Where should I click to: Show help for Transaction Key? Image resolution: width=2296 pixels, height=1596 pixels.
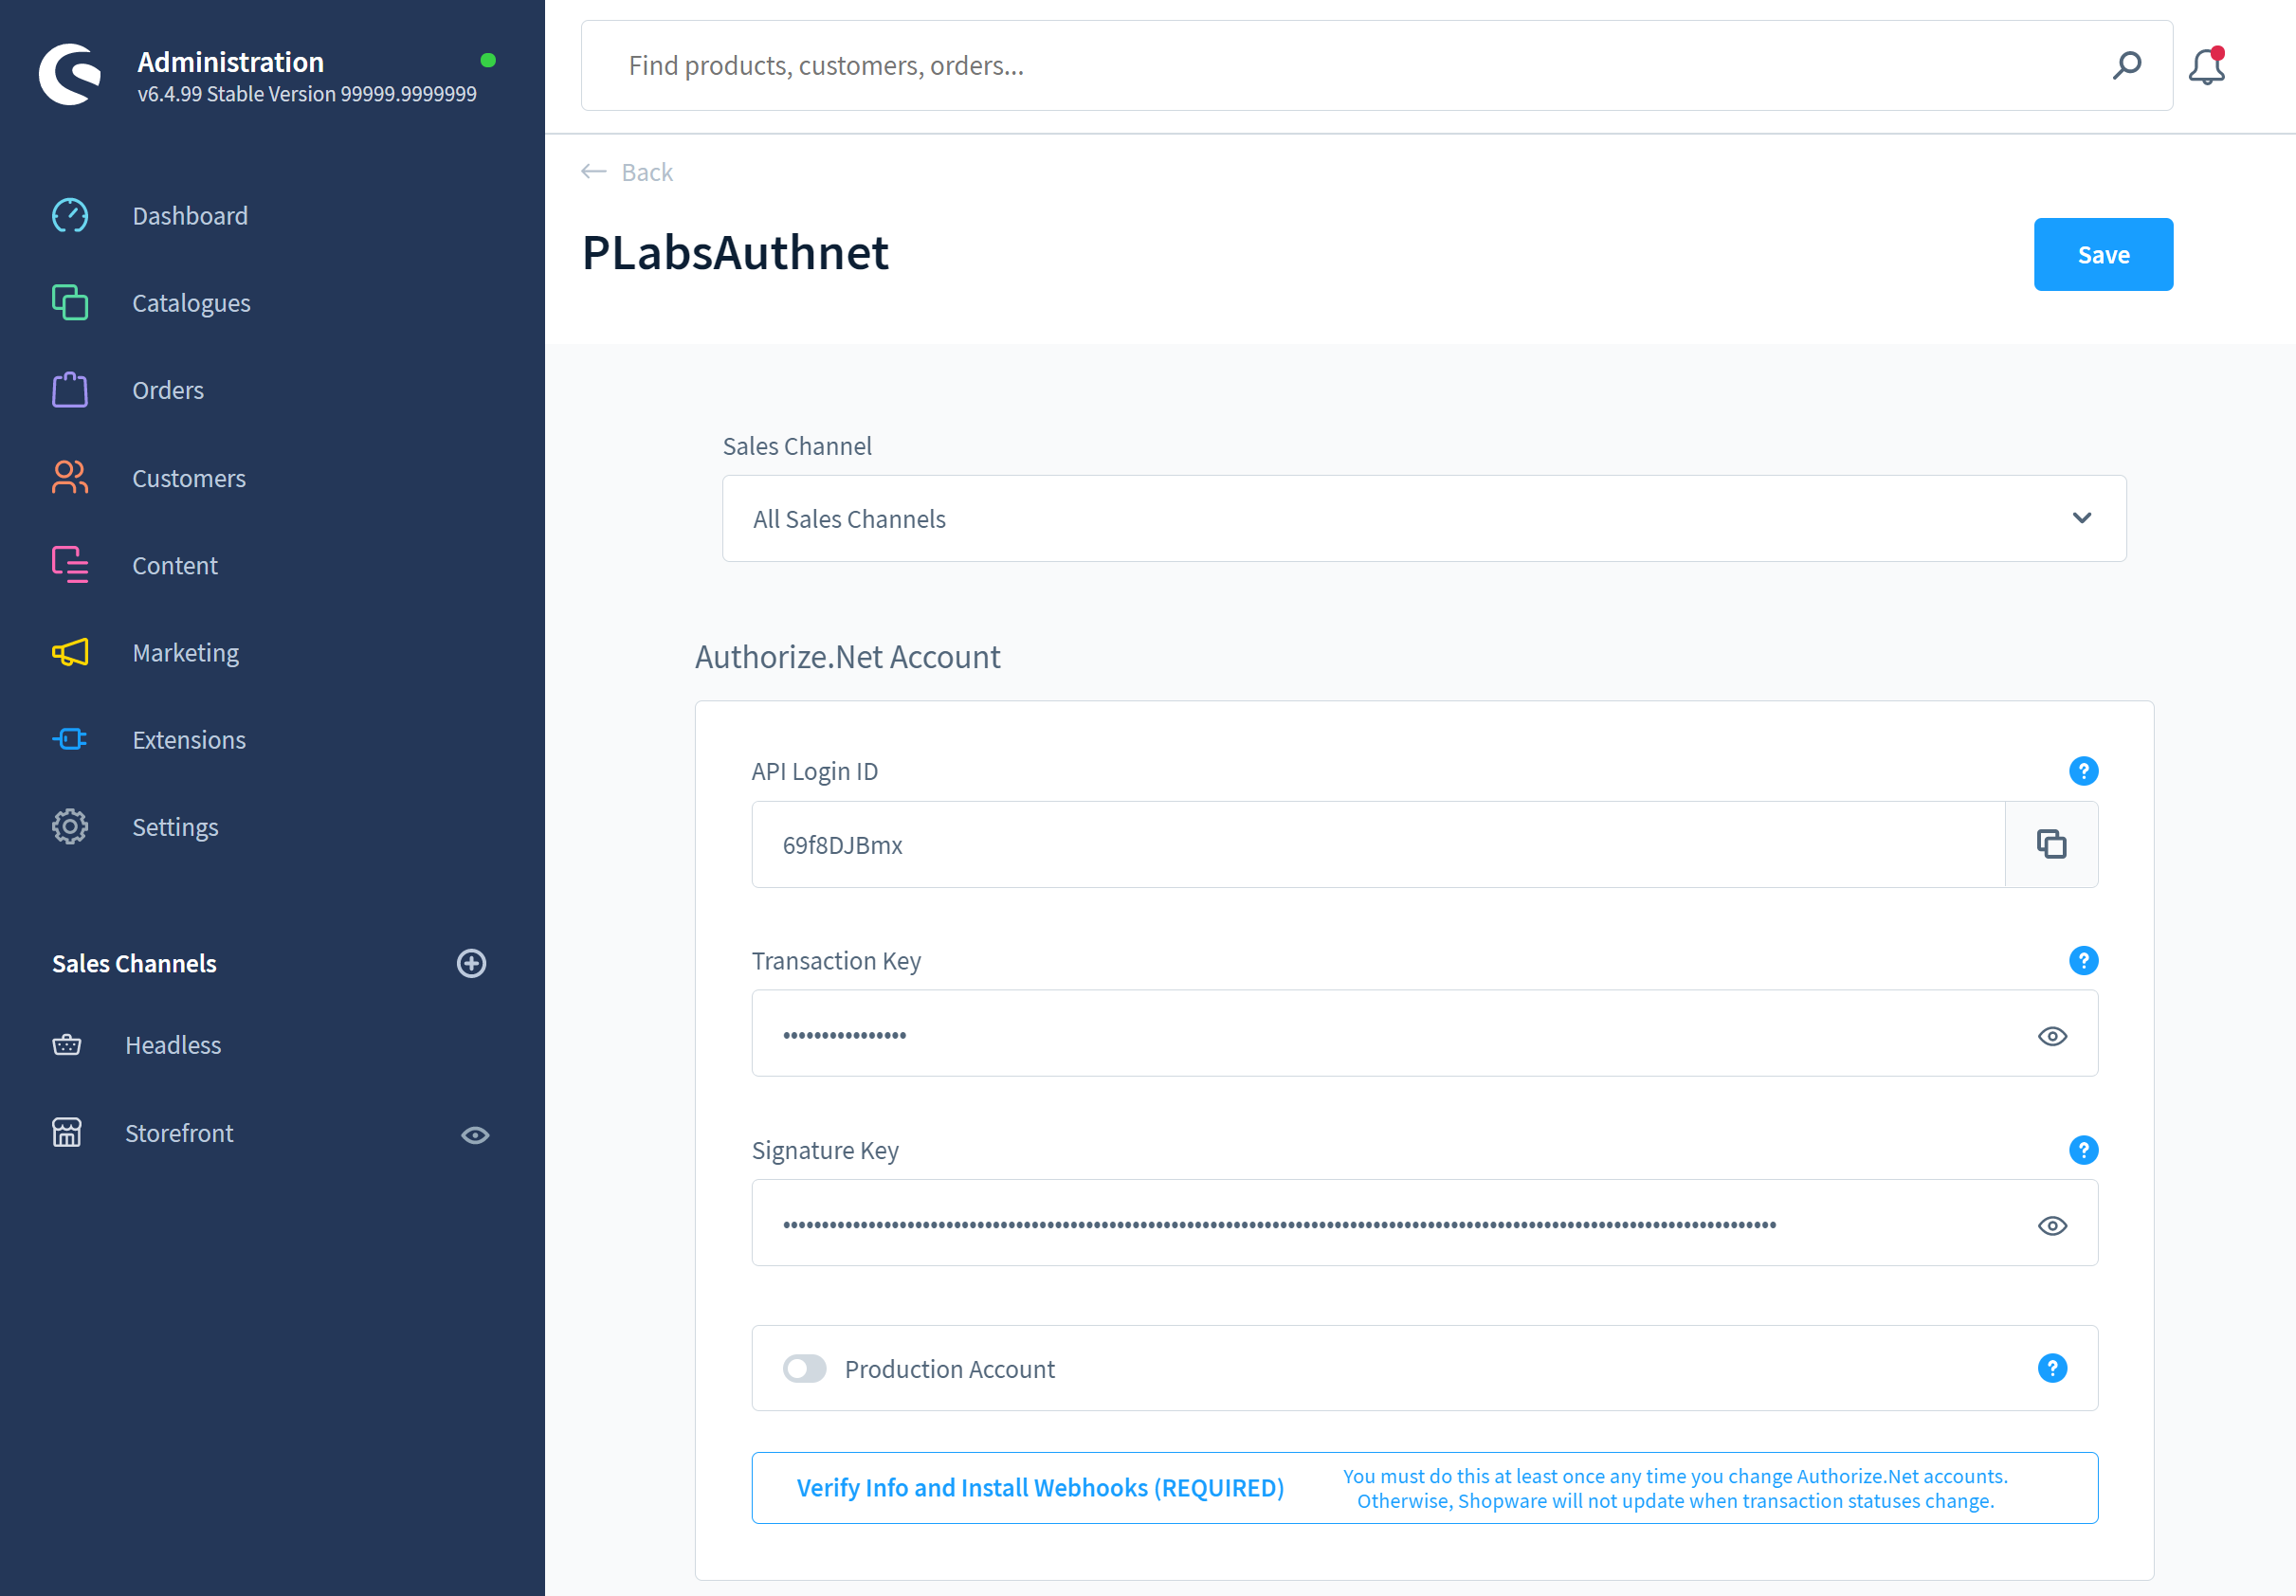2084,961
